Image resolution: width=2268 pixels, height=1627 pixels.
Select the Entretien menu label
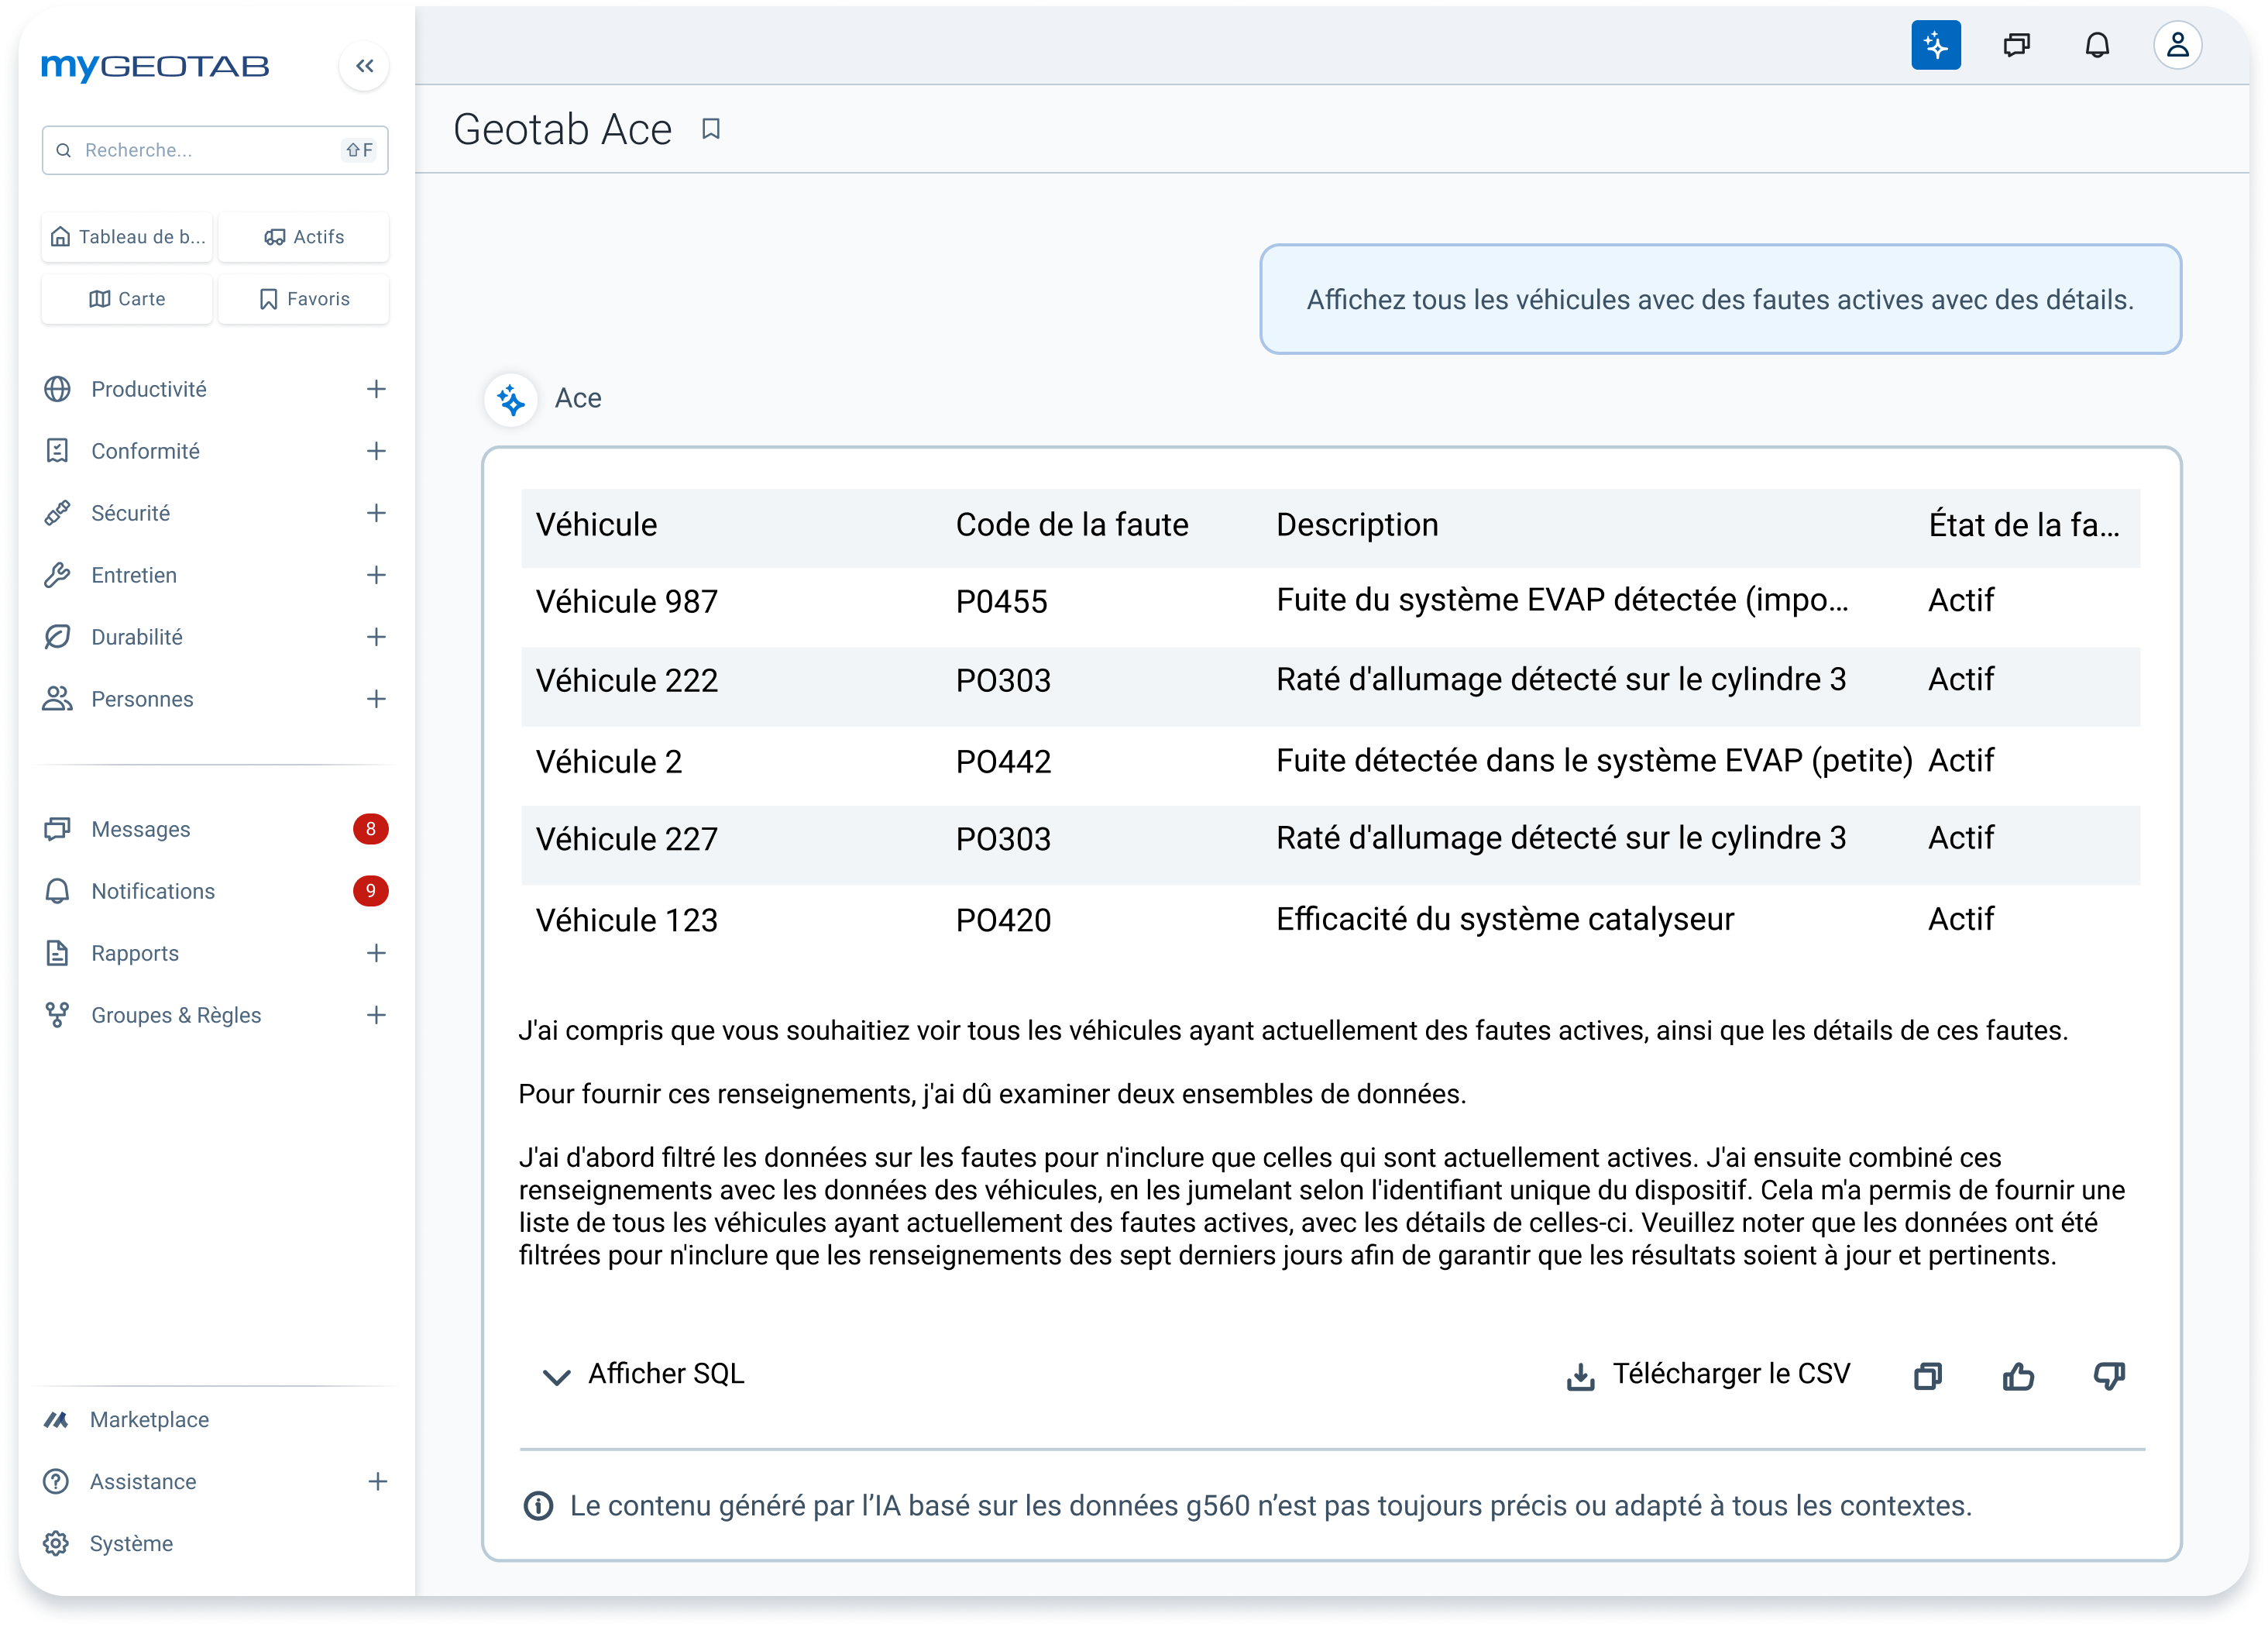[x=134, y=575]
